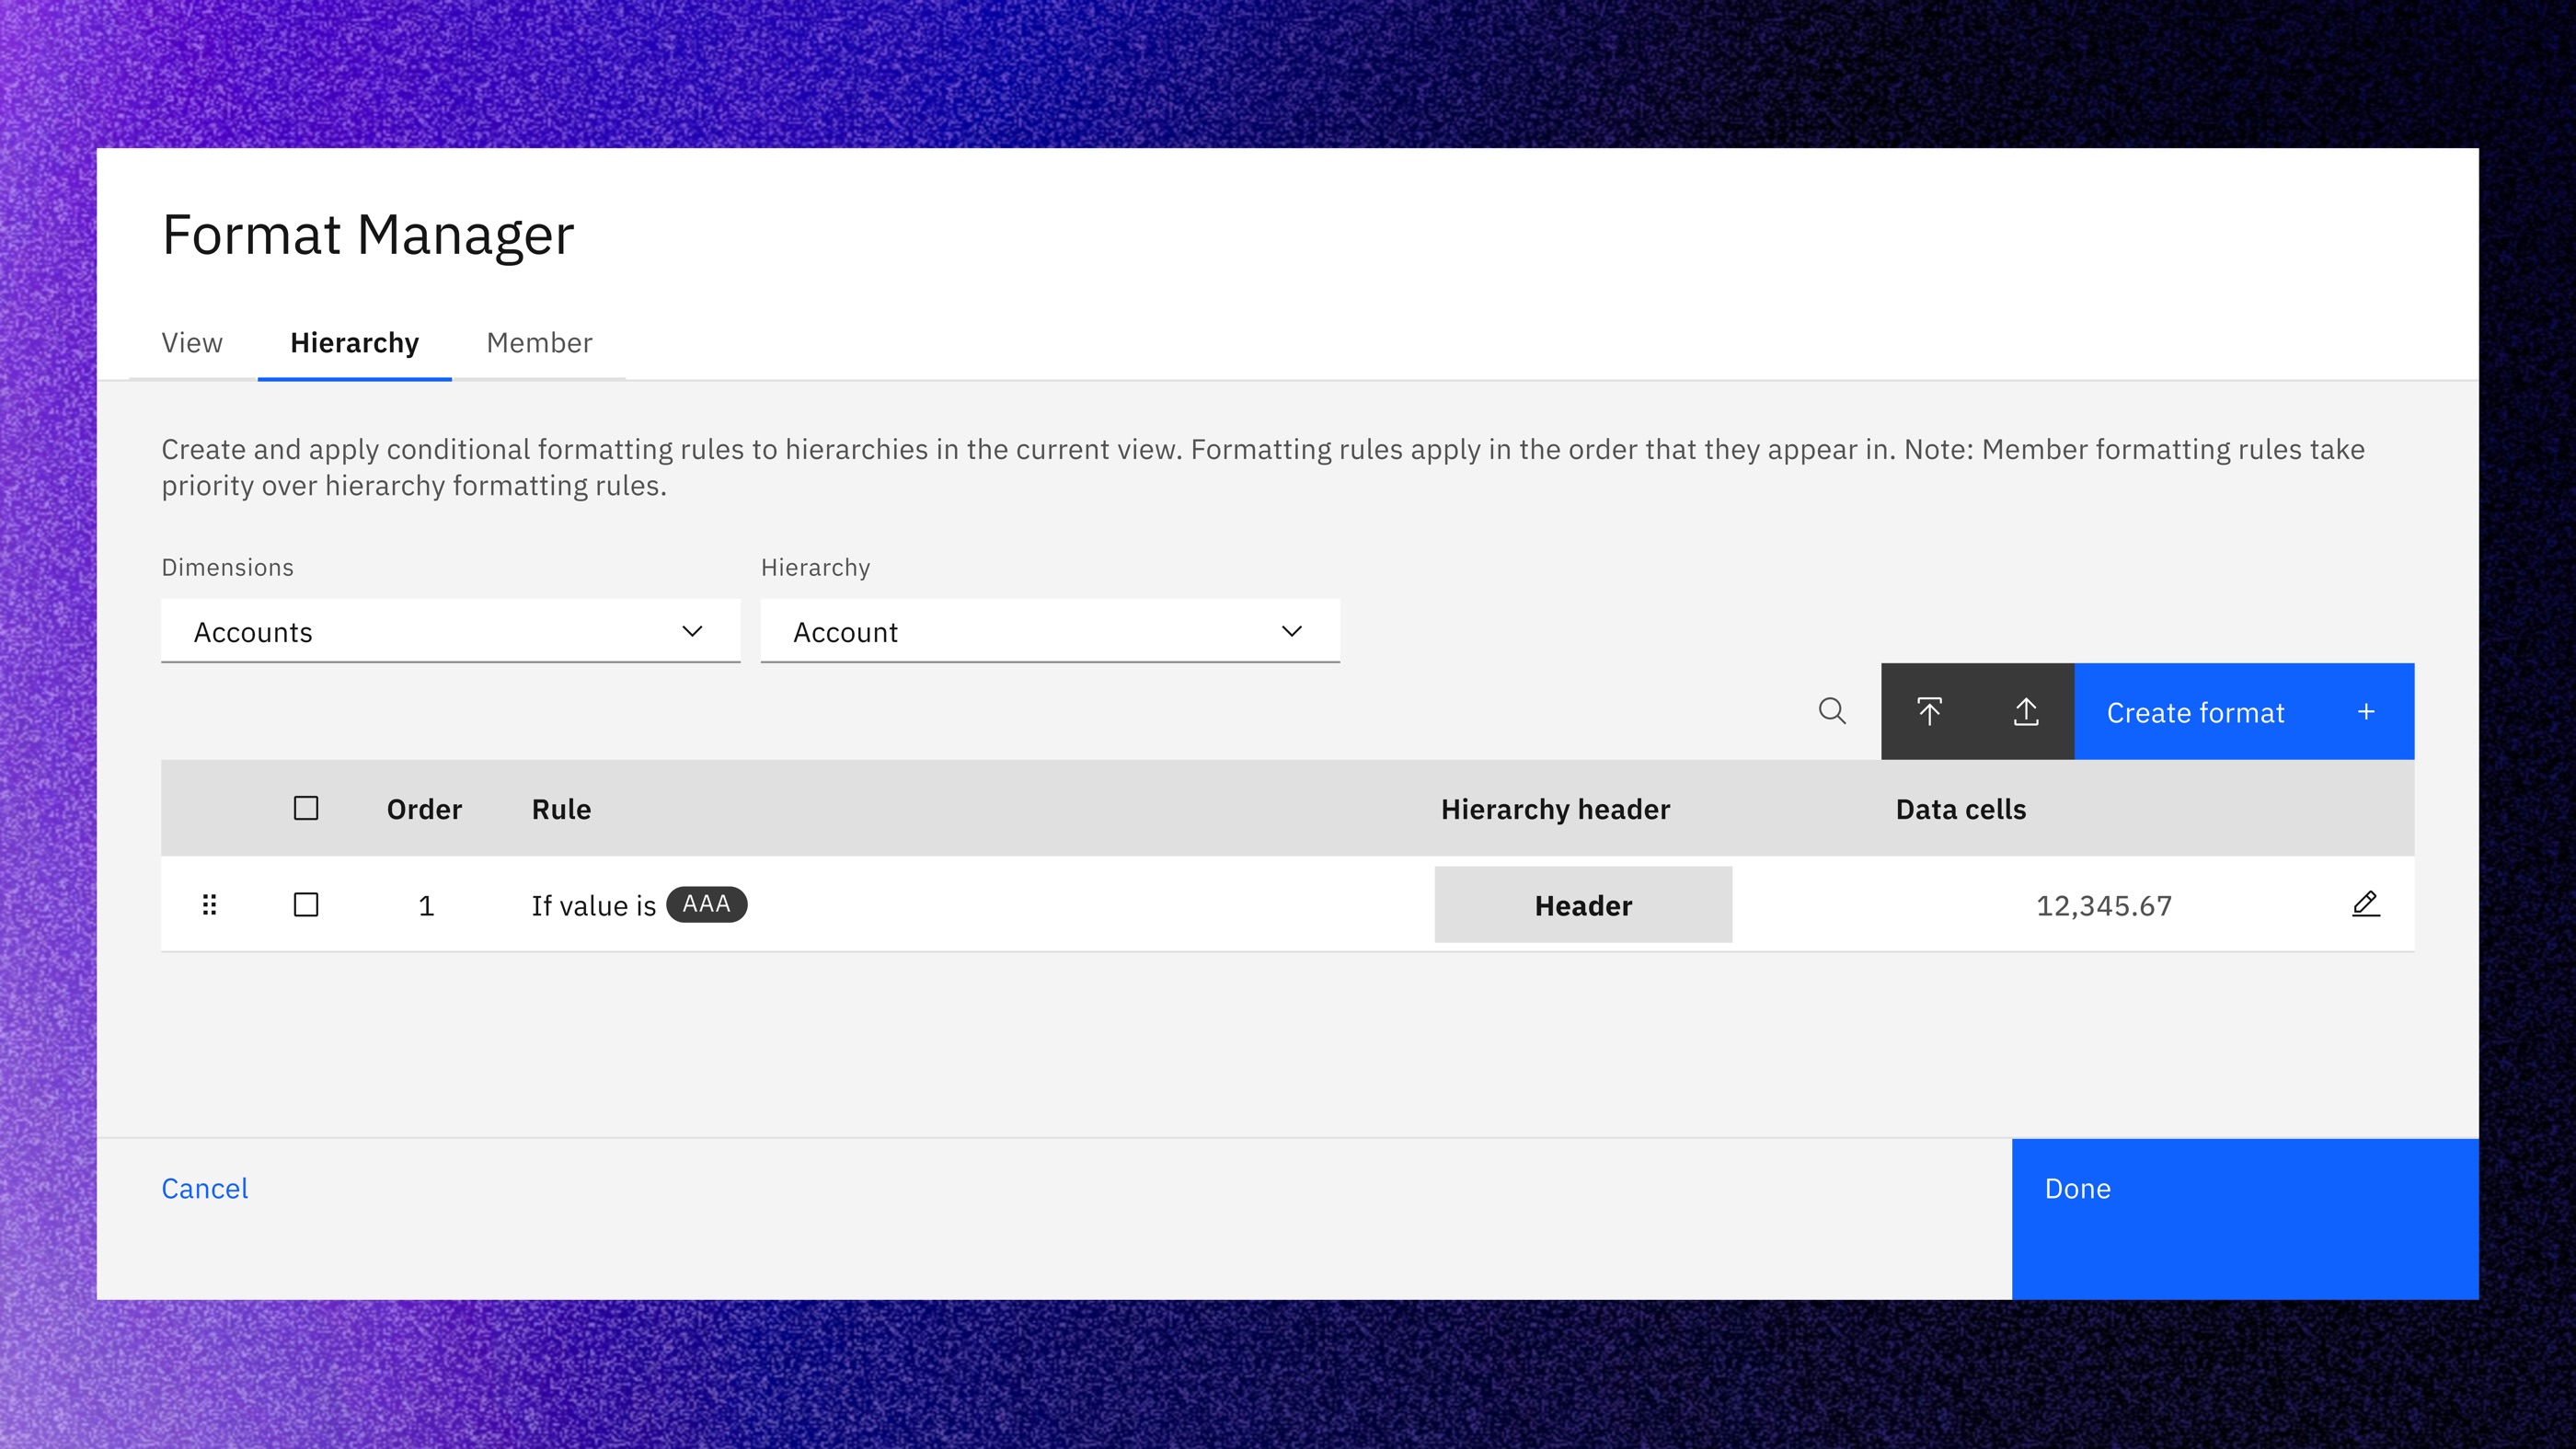Switch to the View tab
Screen dimensions: 2576x1449
click(x=192, y=343)
